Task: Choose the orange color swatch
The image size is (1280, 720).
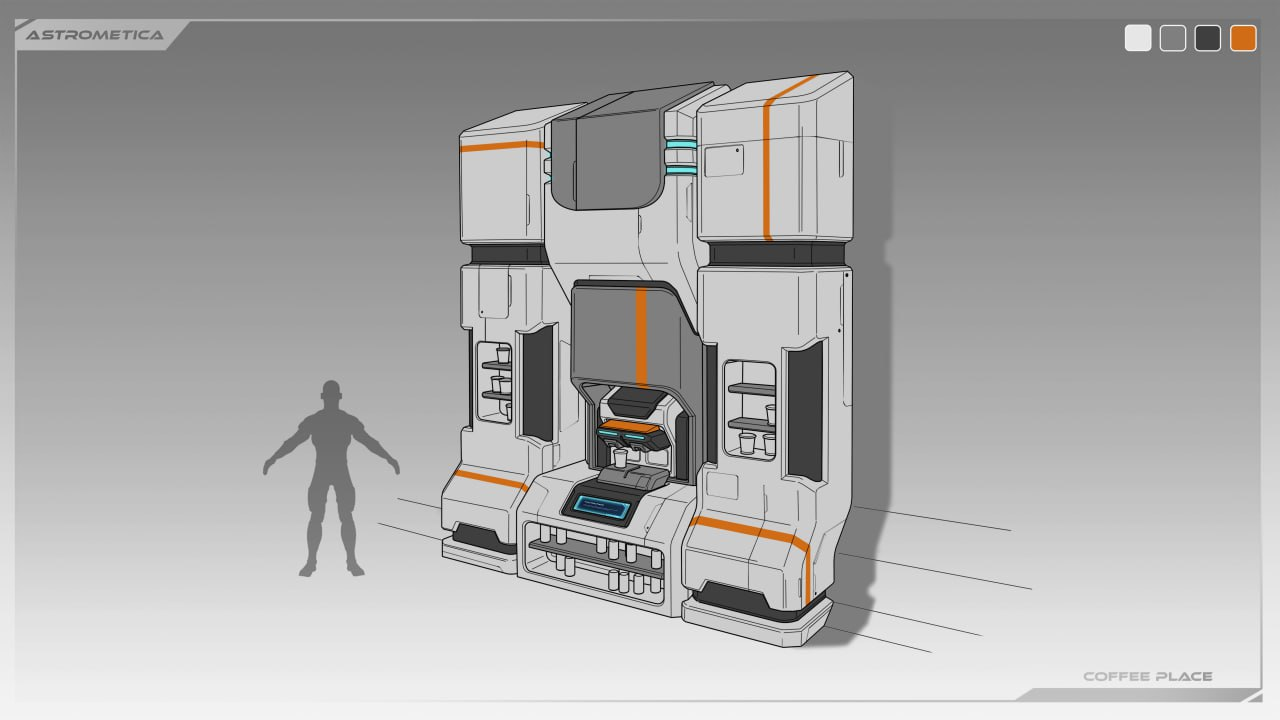Action: click(x=1243, y=38)
